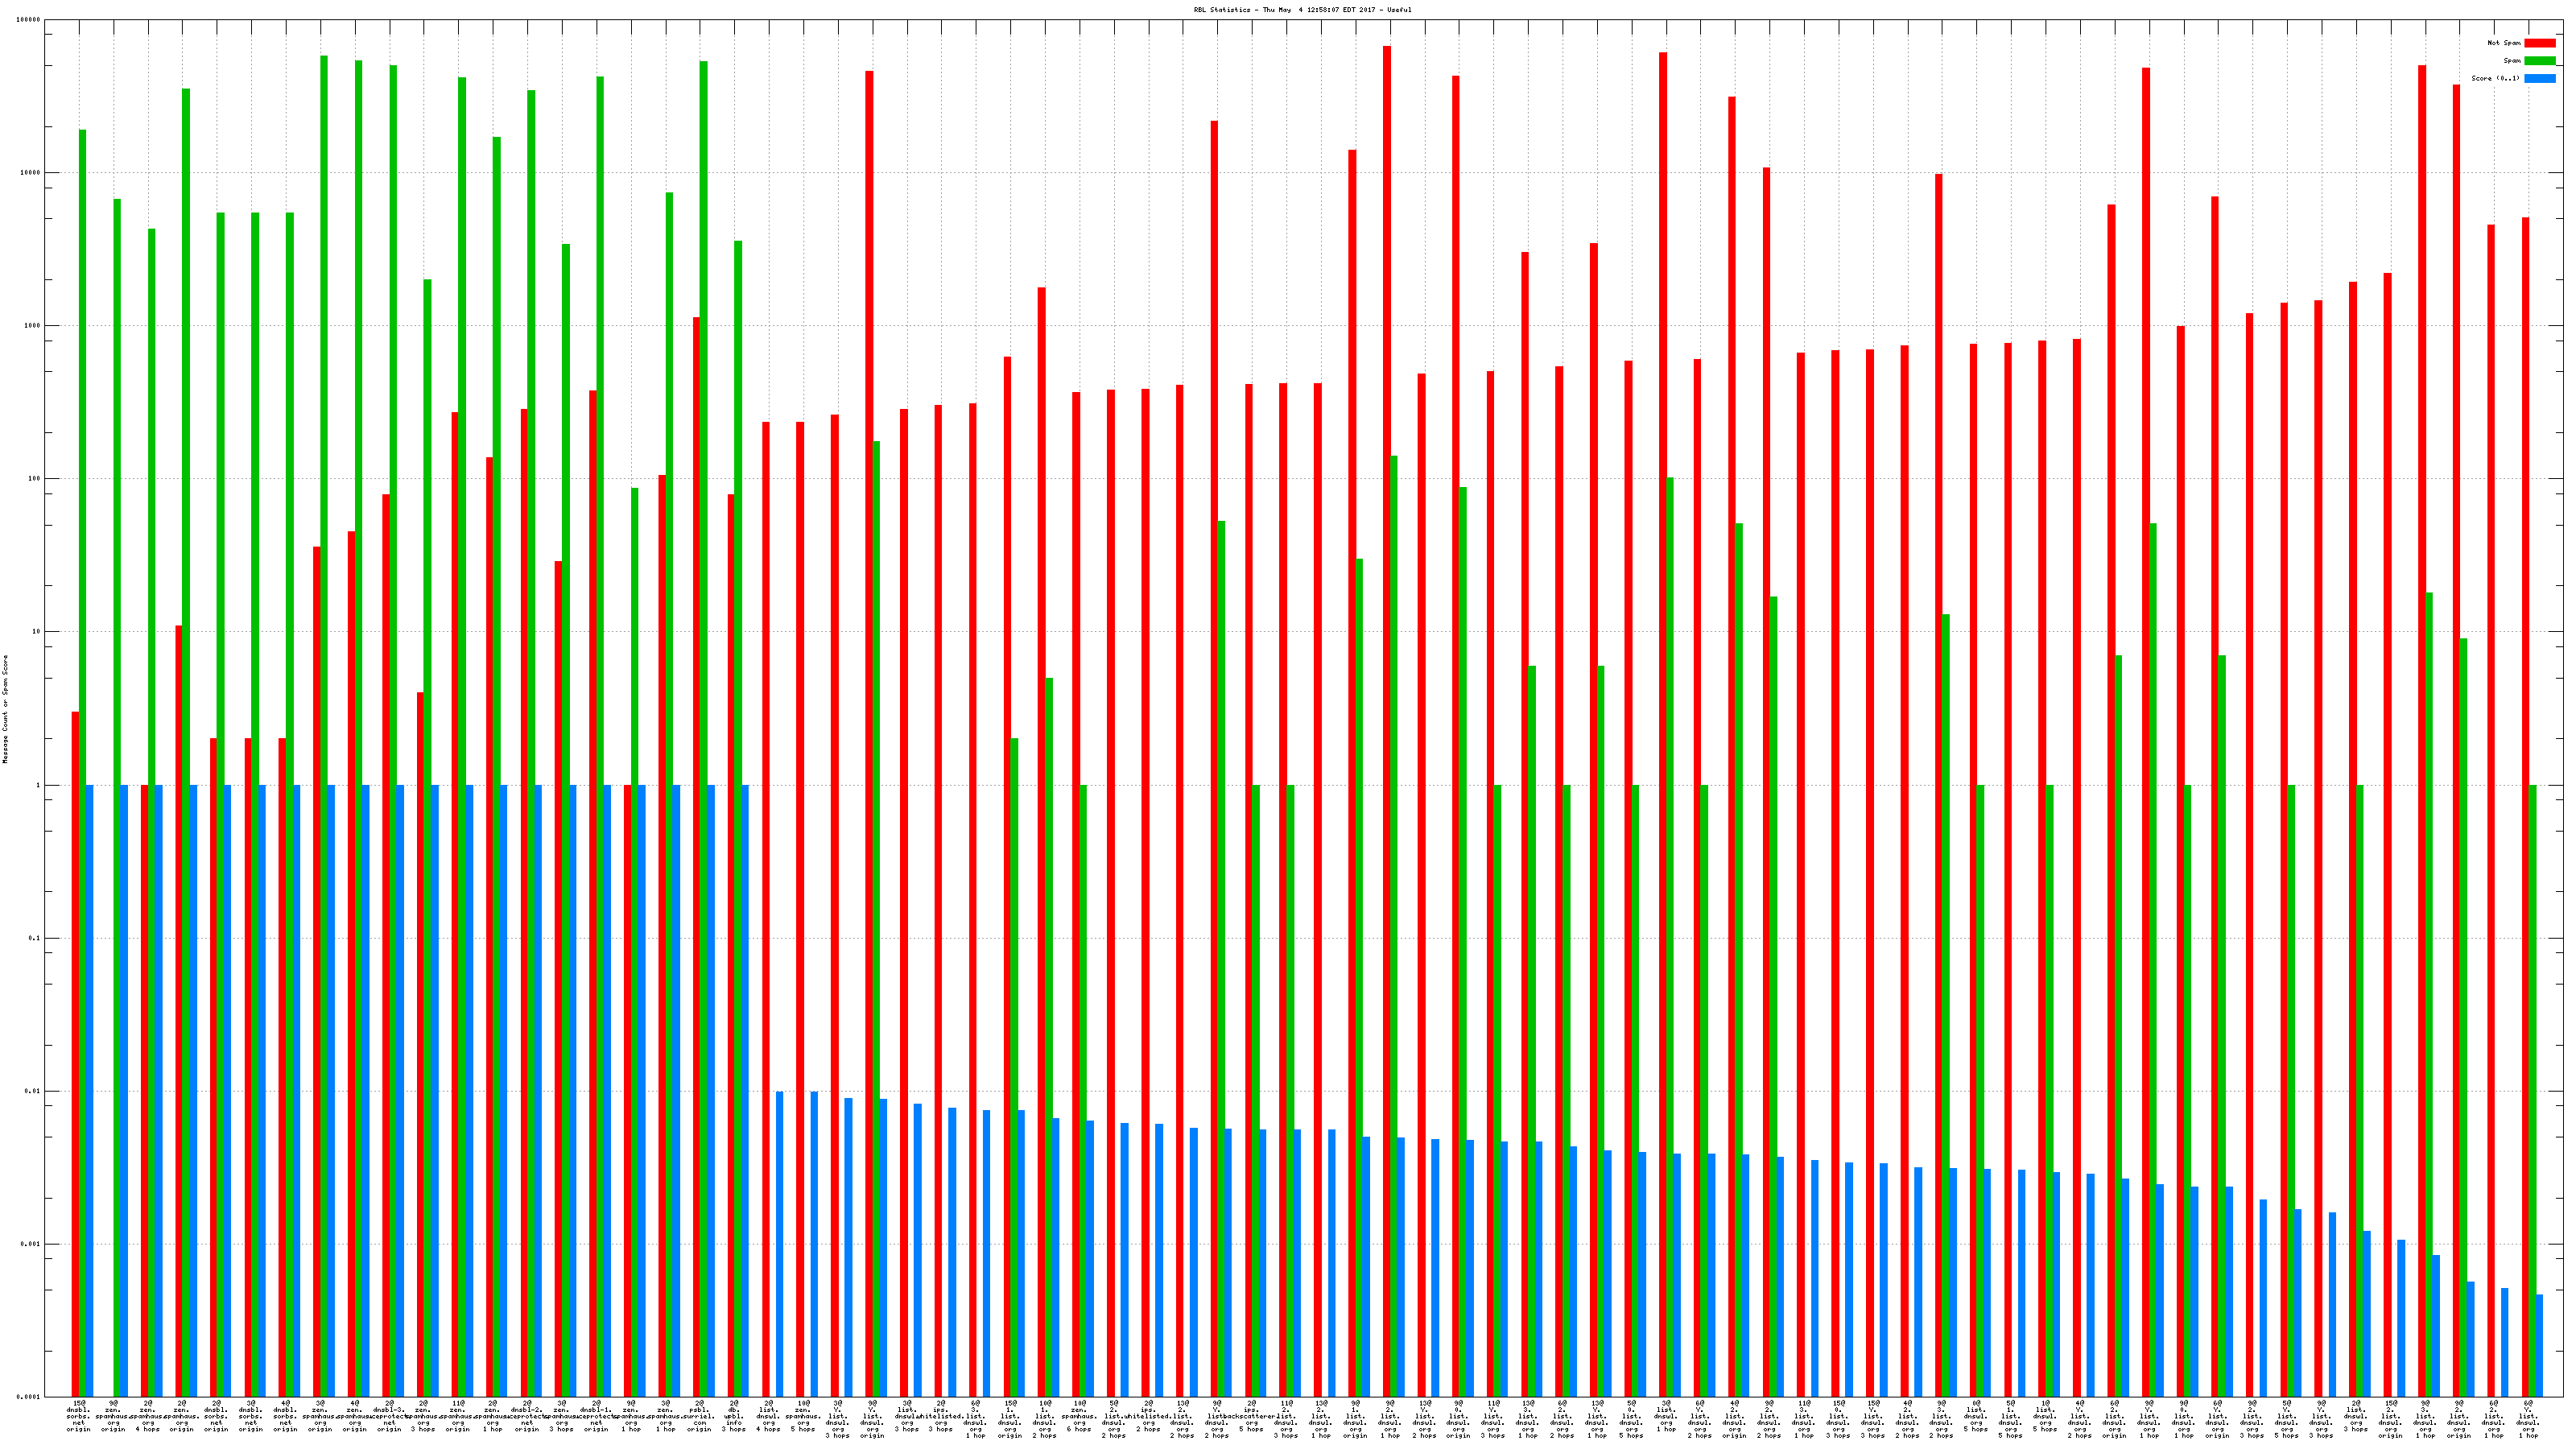Viewport: 2576px width, 1449px height.
Task: Click the db.wpbl.info 3 hops x-axis label
Action: (x=734, y=1416)
